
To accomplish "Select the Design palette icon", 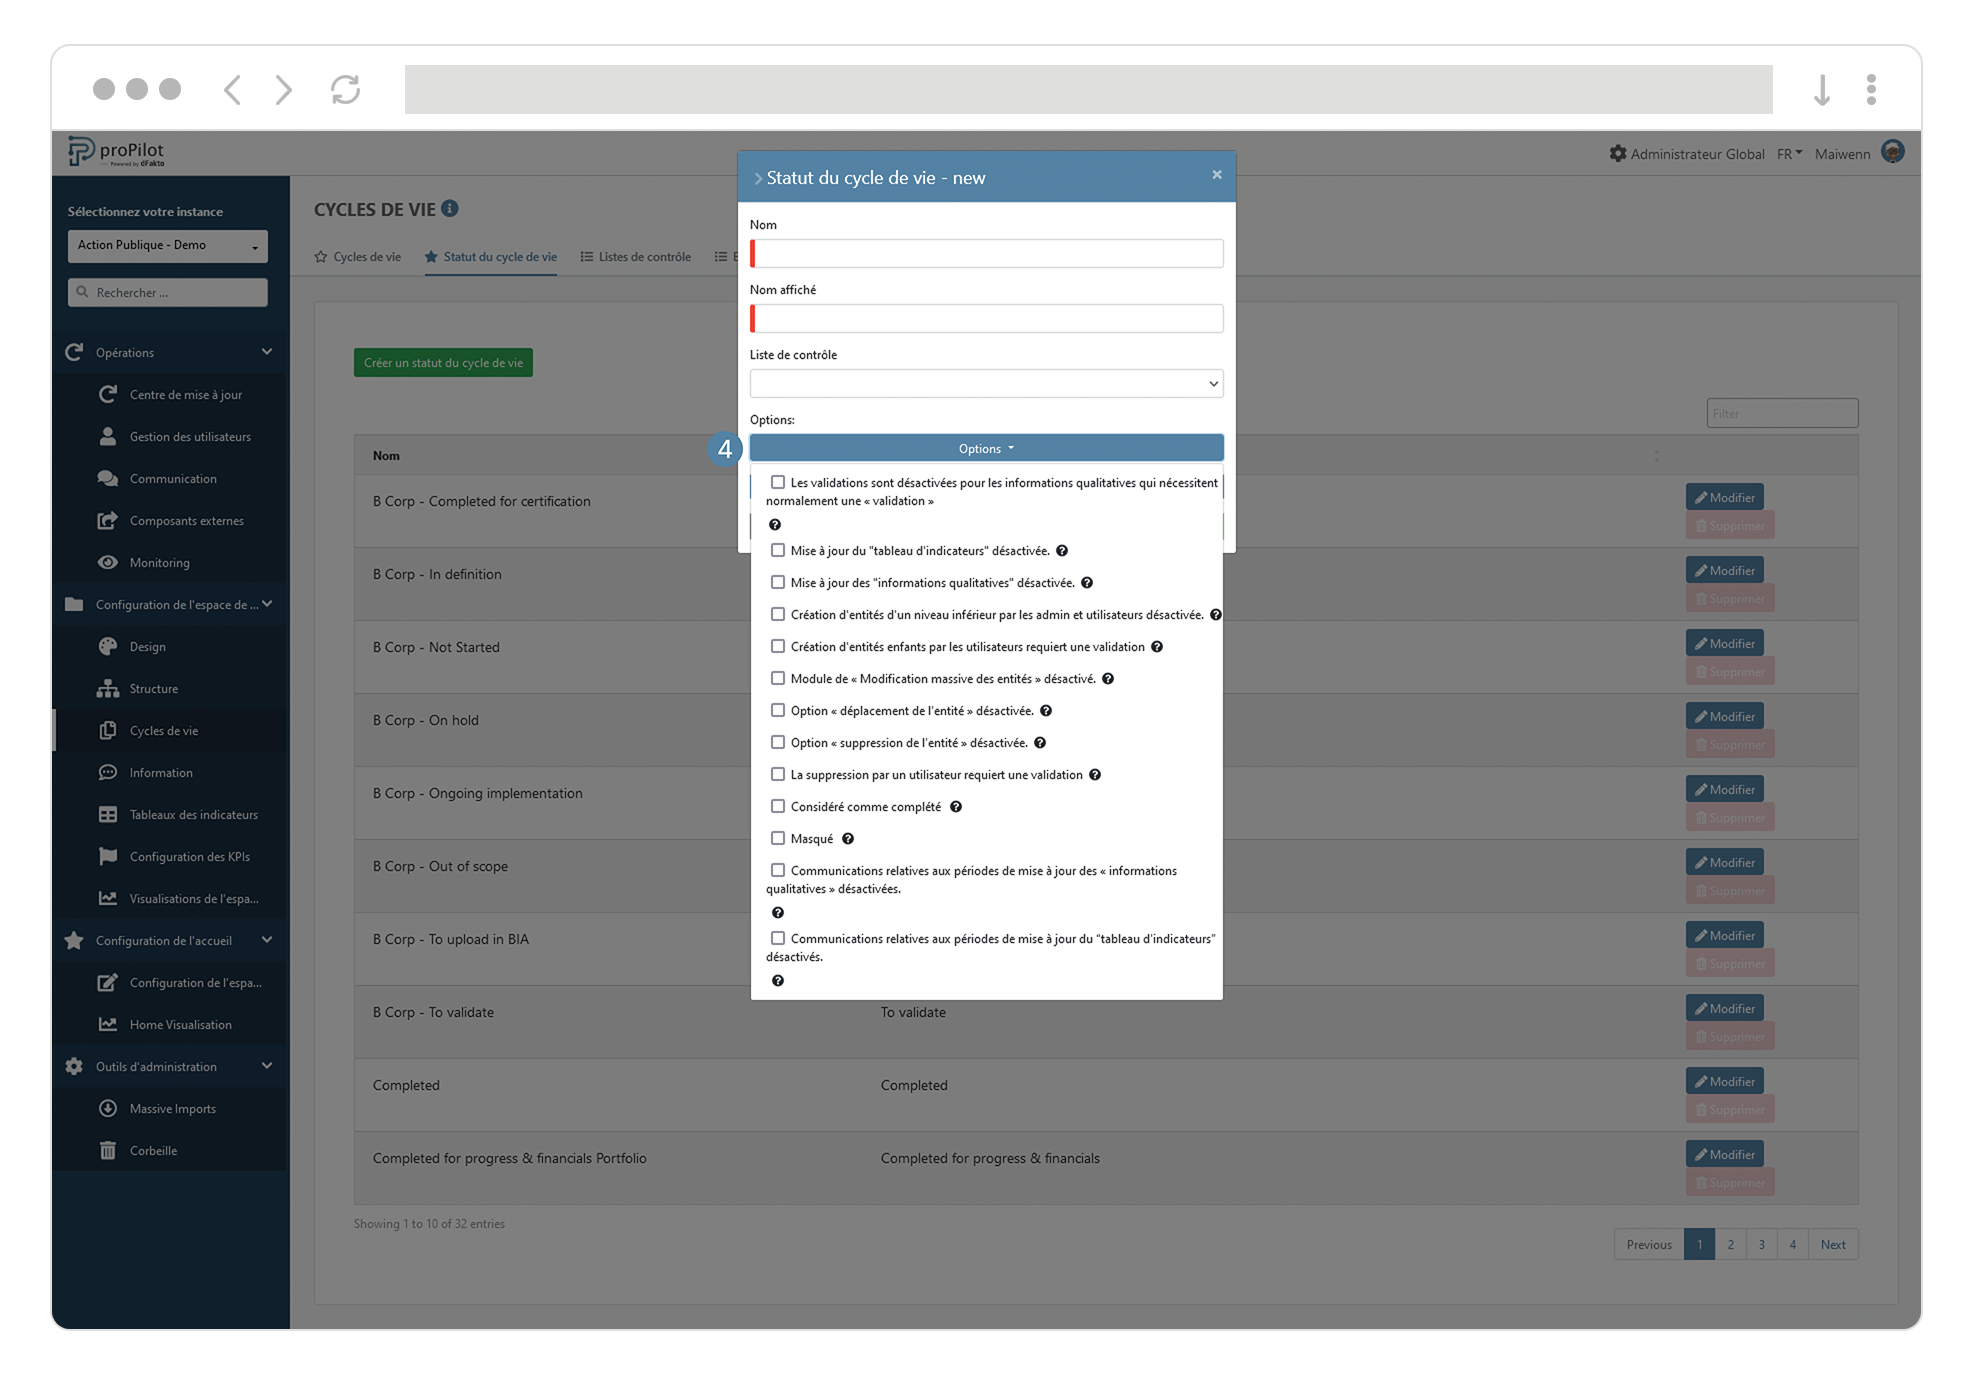I will pos(108,646).
